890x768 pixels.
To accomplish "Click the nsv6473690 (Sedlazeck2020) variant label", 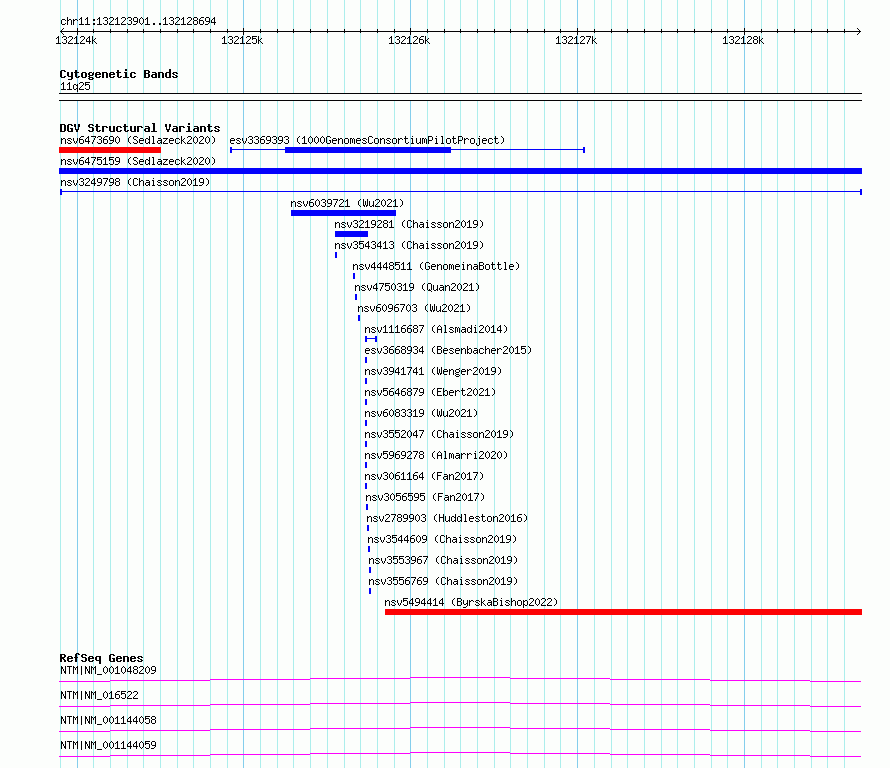I will tap(138, 140).
